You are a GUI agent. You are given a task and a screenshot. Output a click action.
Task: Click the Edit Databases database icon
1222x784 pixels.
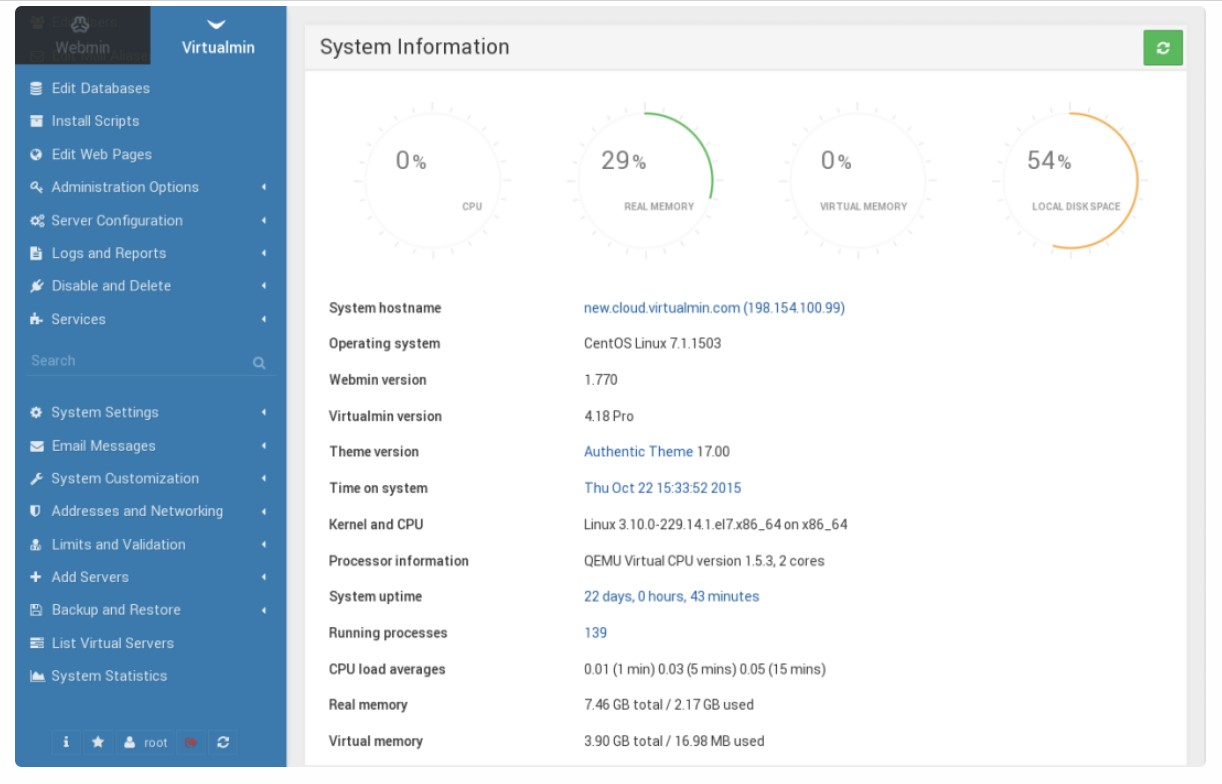[37, 88]
